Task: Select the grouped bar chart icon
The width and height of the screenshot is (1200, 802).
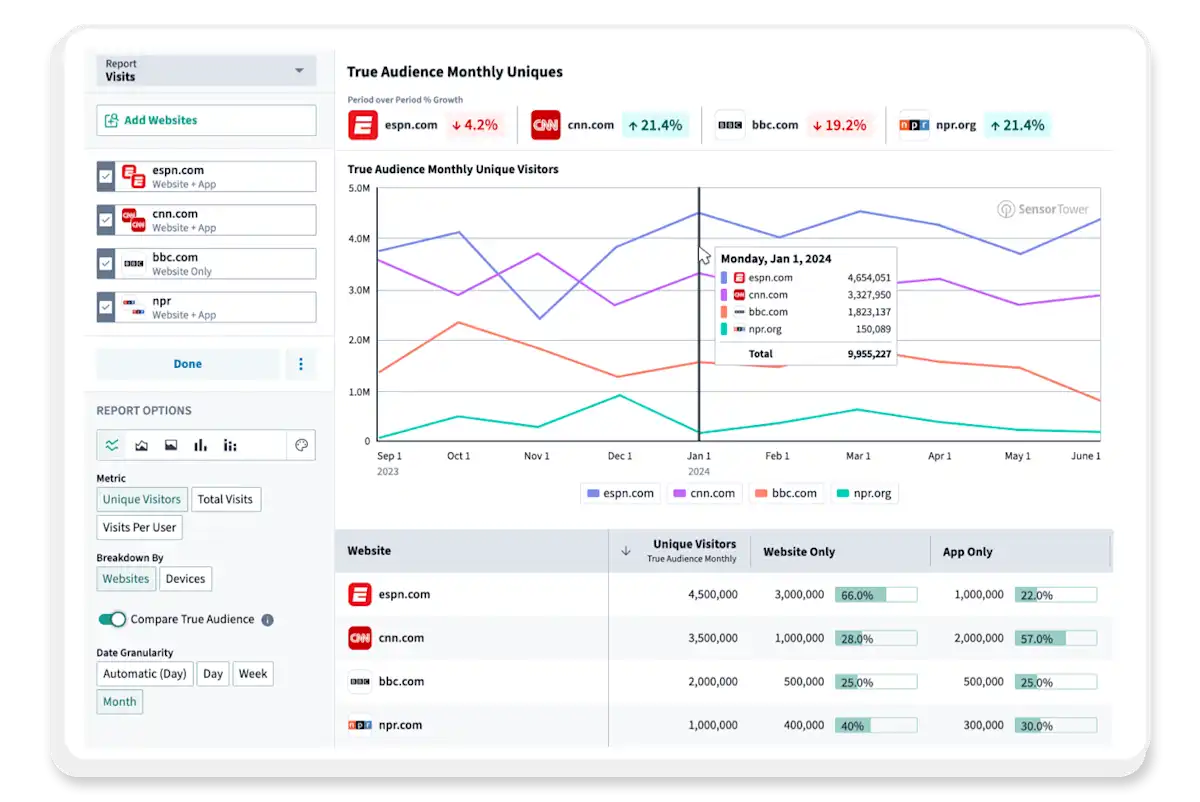Action: point(230,445)
